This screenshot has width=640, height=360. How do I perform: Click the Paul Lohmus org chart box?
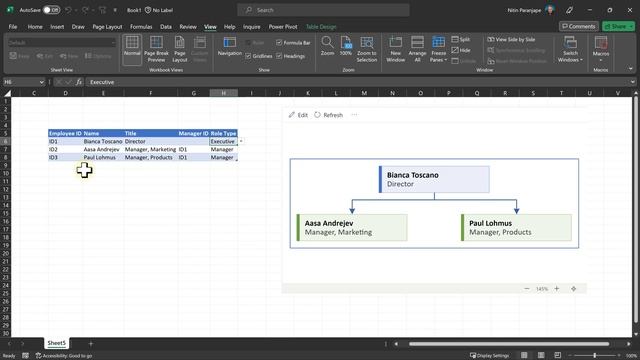point(516,227)
